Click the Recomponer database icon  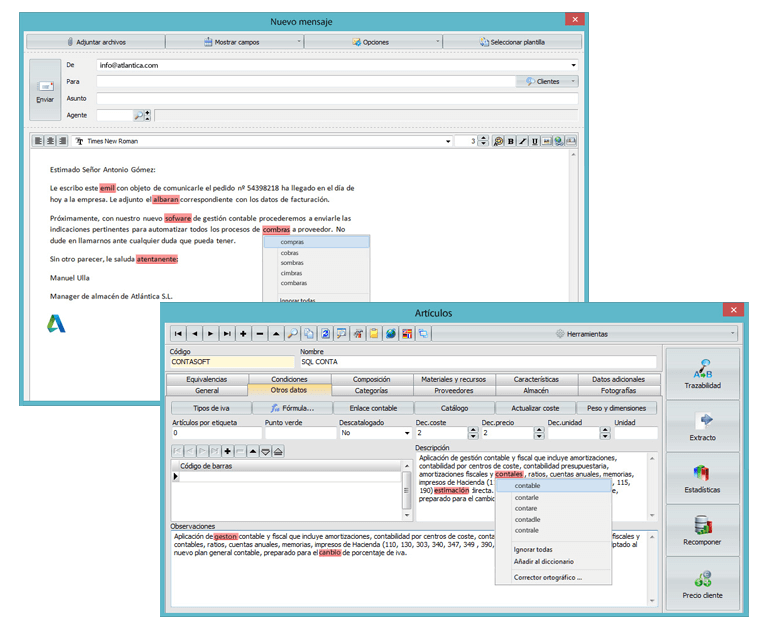coord(702,531)
